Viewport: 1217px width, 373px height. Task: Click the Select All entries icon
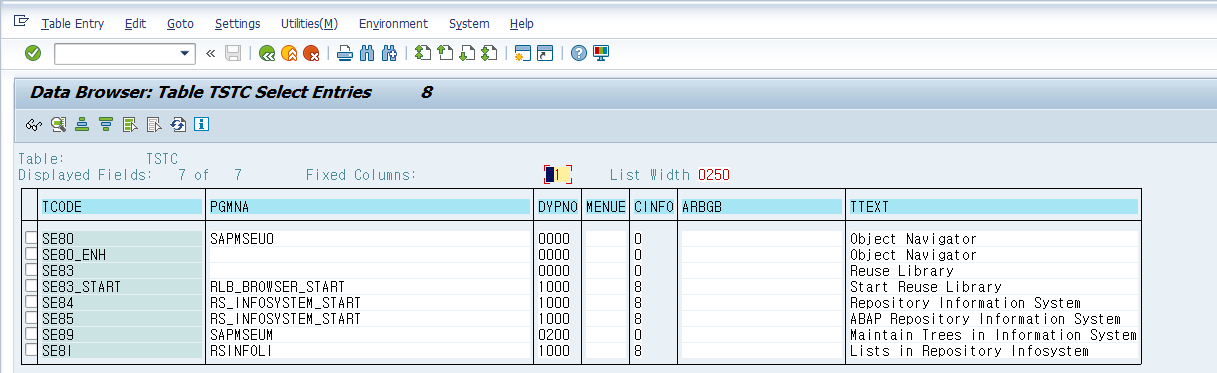click(130, 125)
